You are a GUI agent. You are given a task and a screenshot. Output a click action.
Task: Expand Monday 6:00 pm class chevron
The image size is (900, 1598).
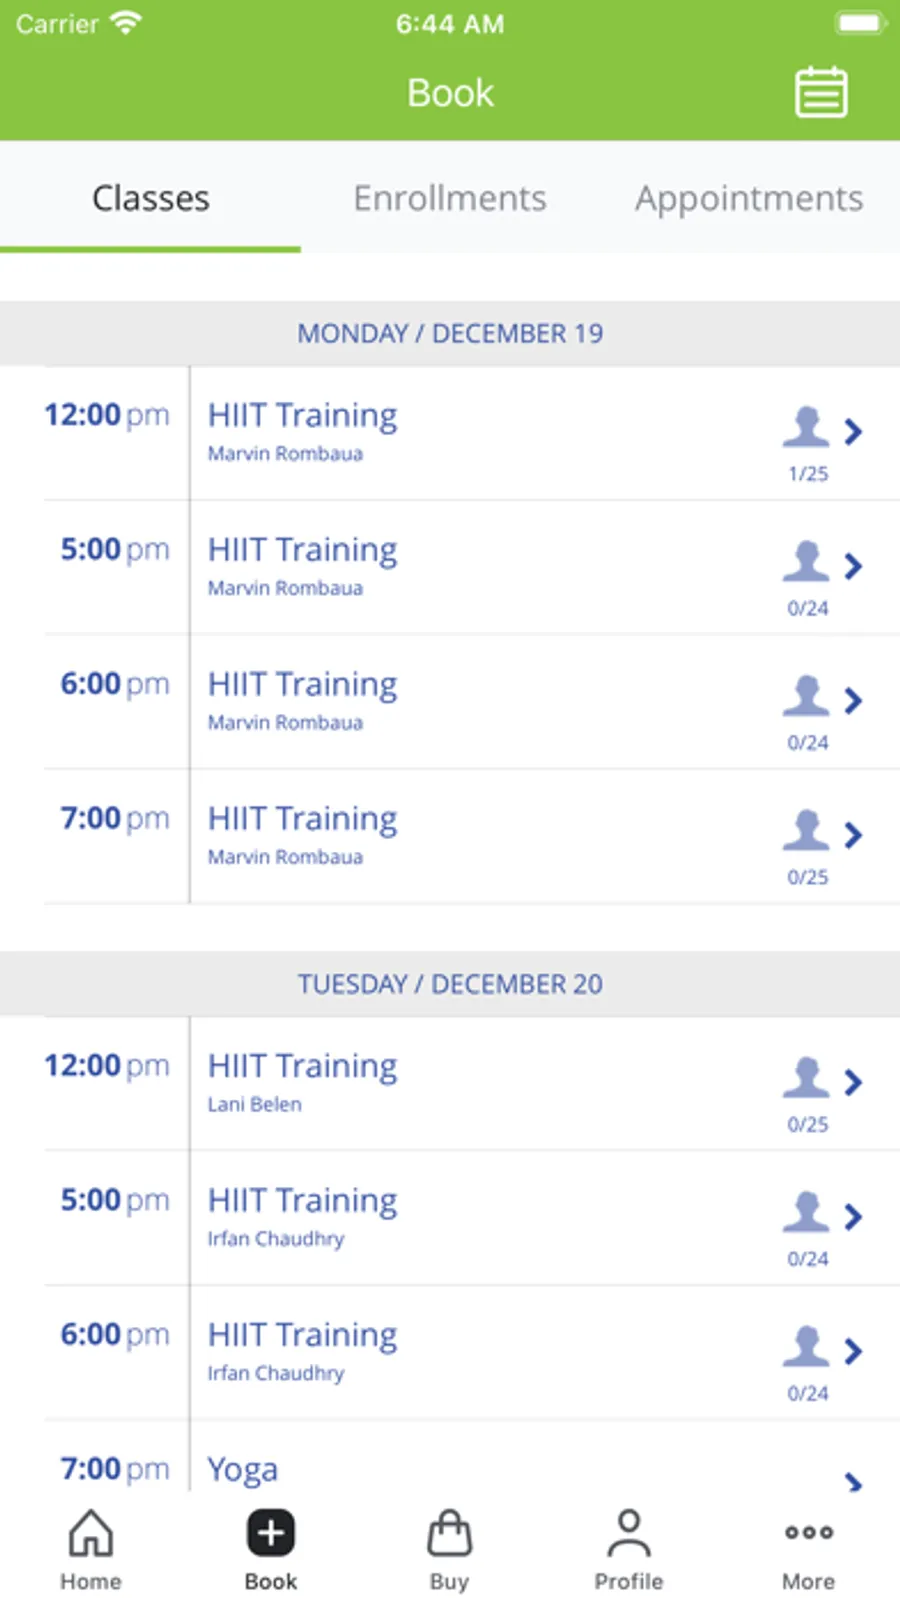pos(853,700)
